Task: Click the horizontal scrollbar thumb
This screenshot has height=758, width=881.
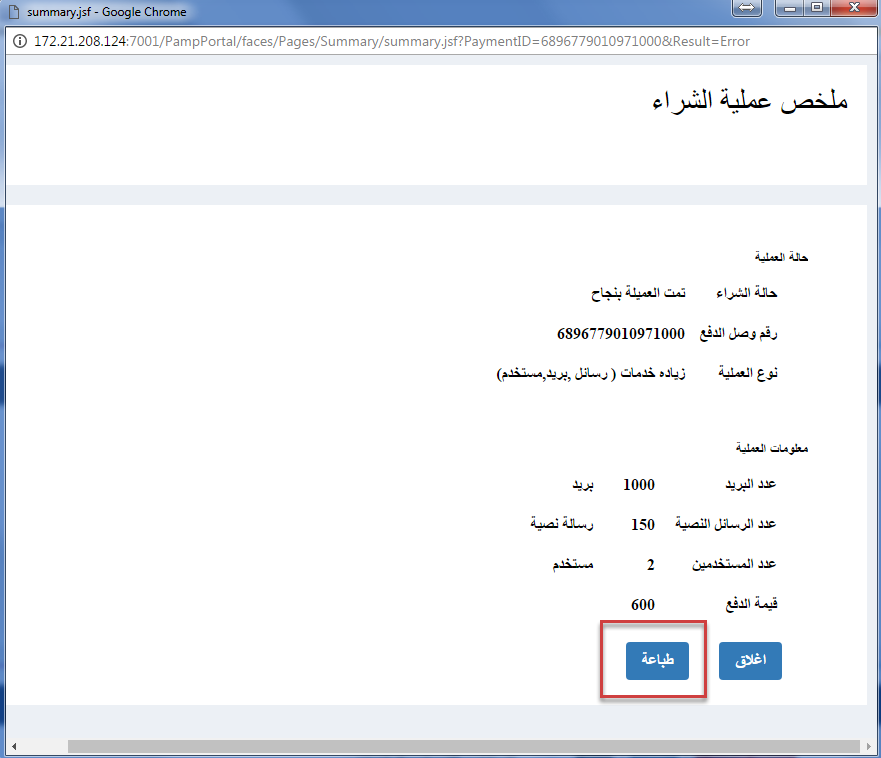Action: [464, 746]
